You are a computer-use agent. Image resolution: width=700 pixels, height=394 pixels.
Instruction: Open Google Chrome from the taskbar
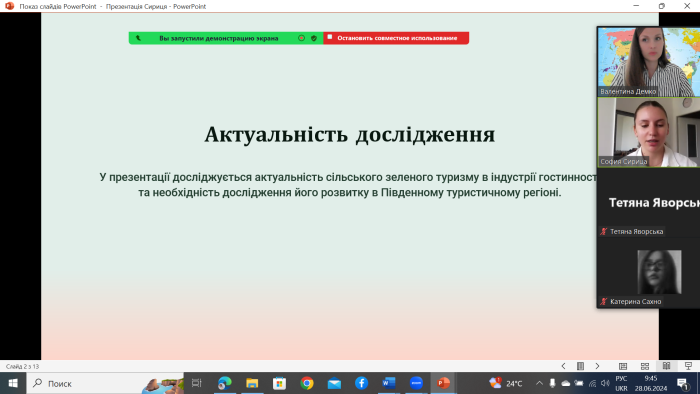click(x=307, y=383)
